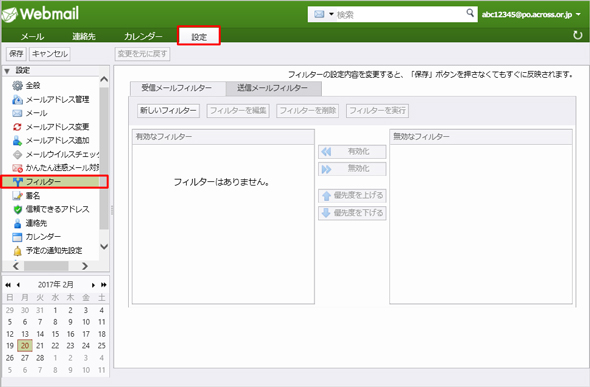Select date 20 in mini calendar
The width and height of the screenshot is (590, 387).
click(x=25, y=346)
